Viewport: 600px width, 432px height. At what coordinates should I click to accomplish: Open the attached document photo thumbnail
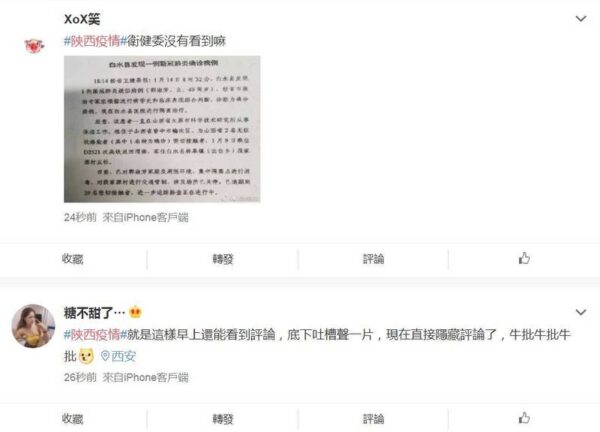162,129
